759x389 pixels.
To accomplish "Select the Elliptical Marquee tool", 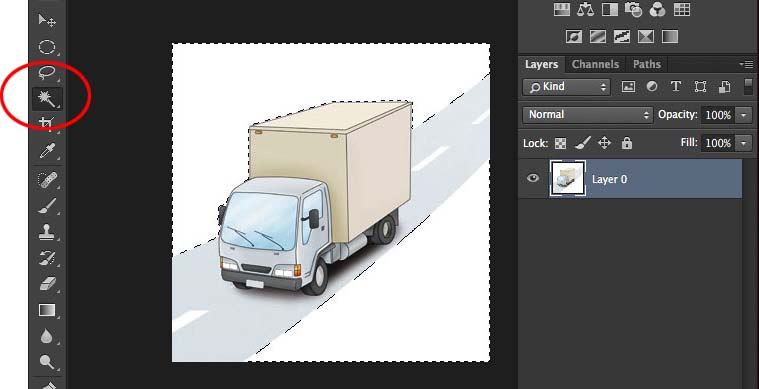I will click(47, 47).
